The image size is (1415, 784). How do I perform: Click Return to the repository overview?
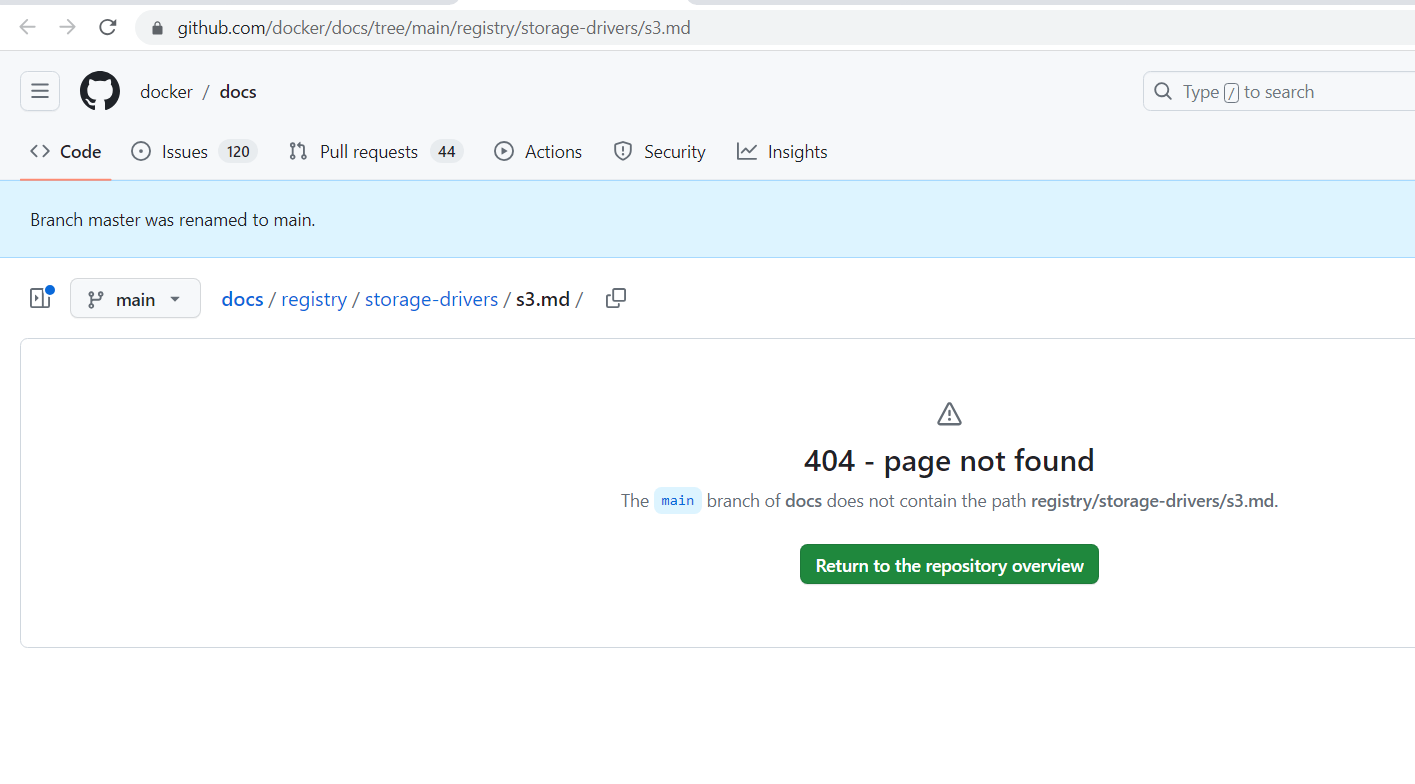click(x=948, y=564)
